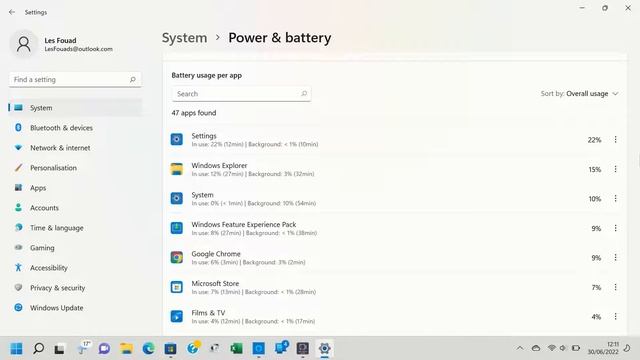
Task: Click the System breadcrumb link
Action: click(184, 38)
